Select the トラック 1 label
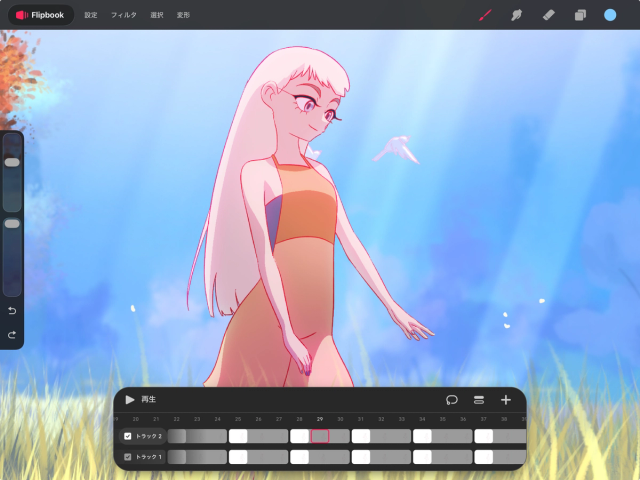 pyautogui.click(x=149, y=457)
